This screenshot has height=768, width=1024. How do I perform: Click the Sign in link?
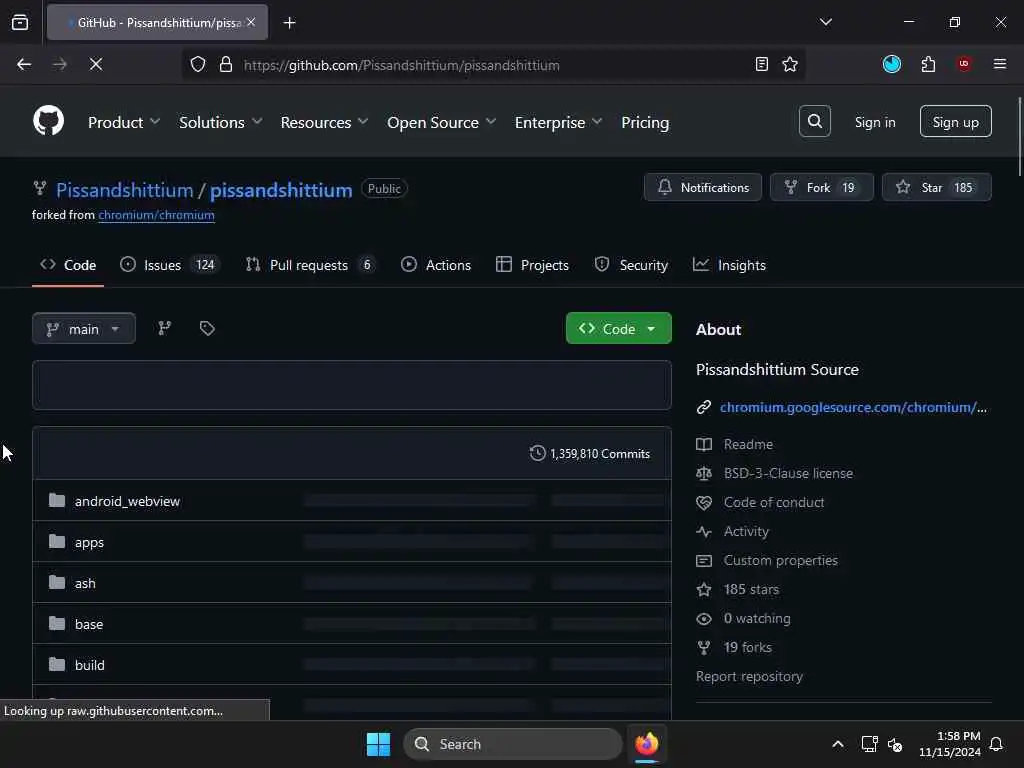point(875,122)
